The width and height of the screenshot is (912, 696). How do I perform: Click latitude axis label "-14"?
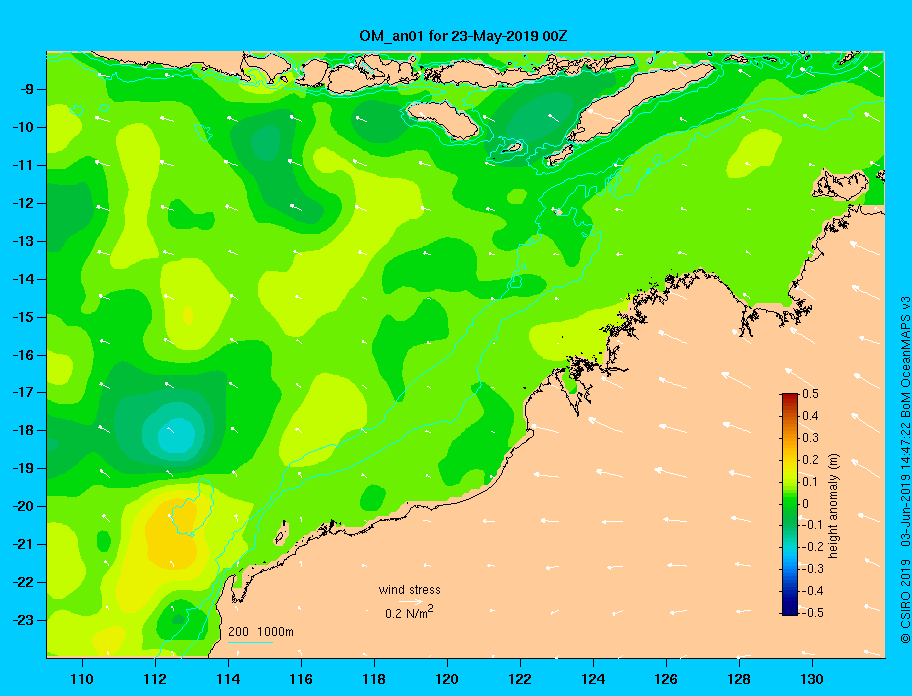[23, 279]
